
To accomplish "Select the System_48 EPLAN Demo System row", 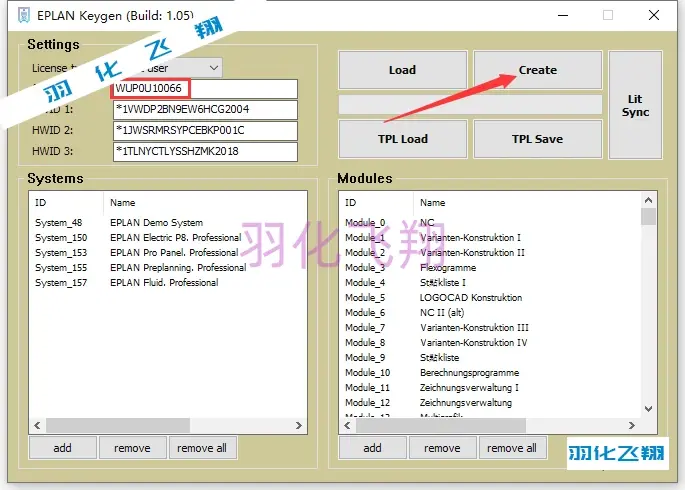I will pyautogui.click(x=168, y=223).
